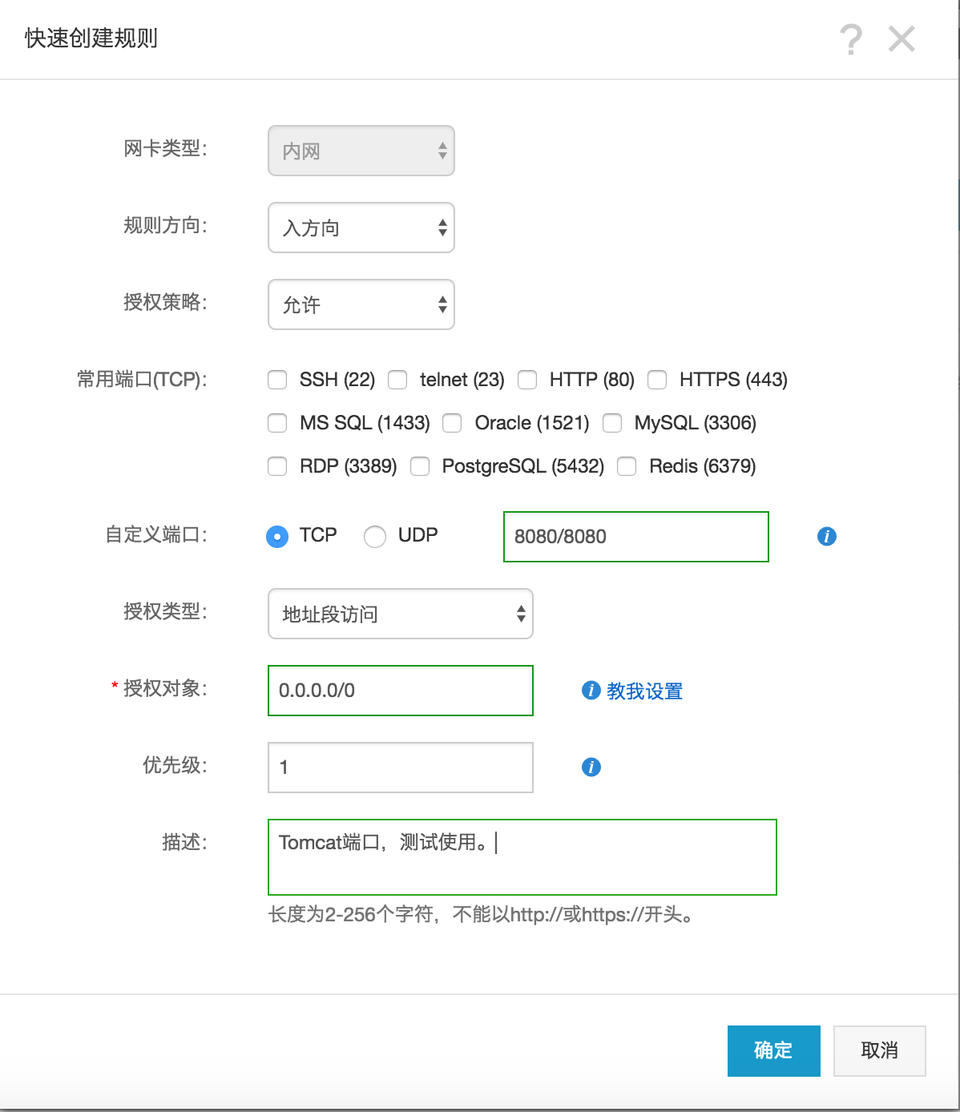Open the 授权策略 dropdown
Viewport: 960px width, 1112px height.
coord(361,304)
